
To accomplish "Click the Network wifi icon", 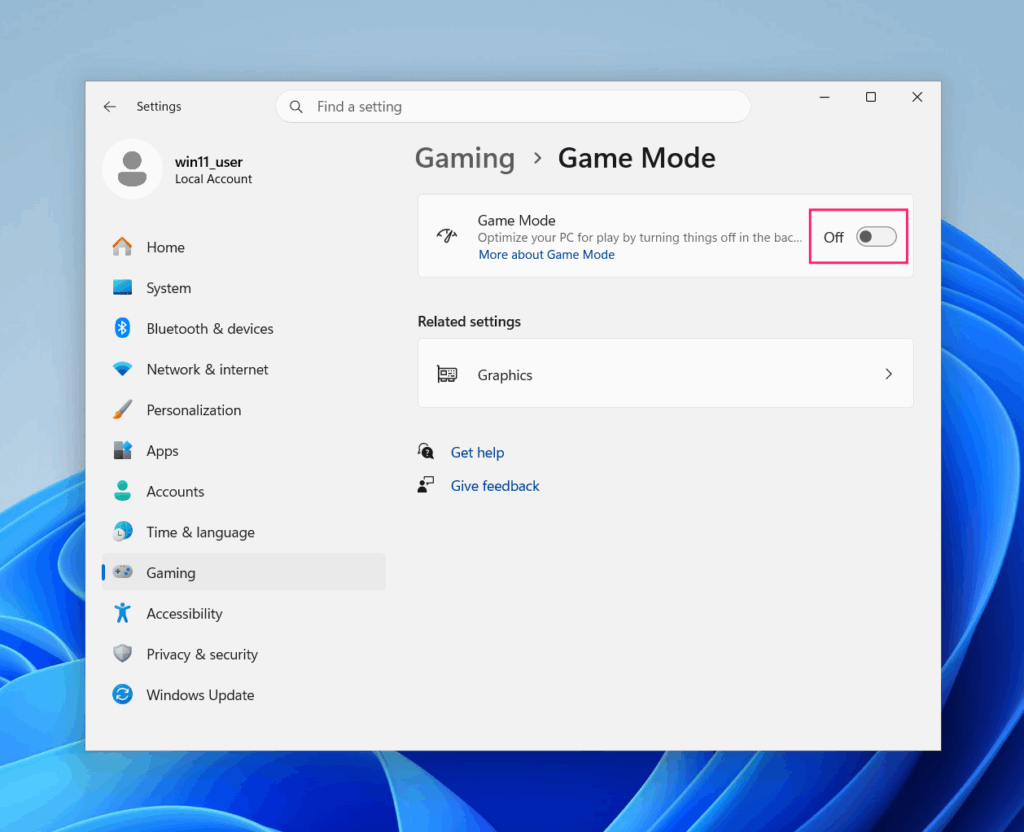I will (x=122, y=369).
